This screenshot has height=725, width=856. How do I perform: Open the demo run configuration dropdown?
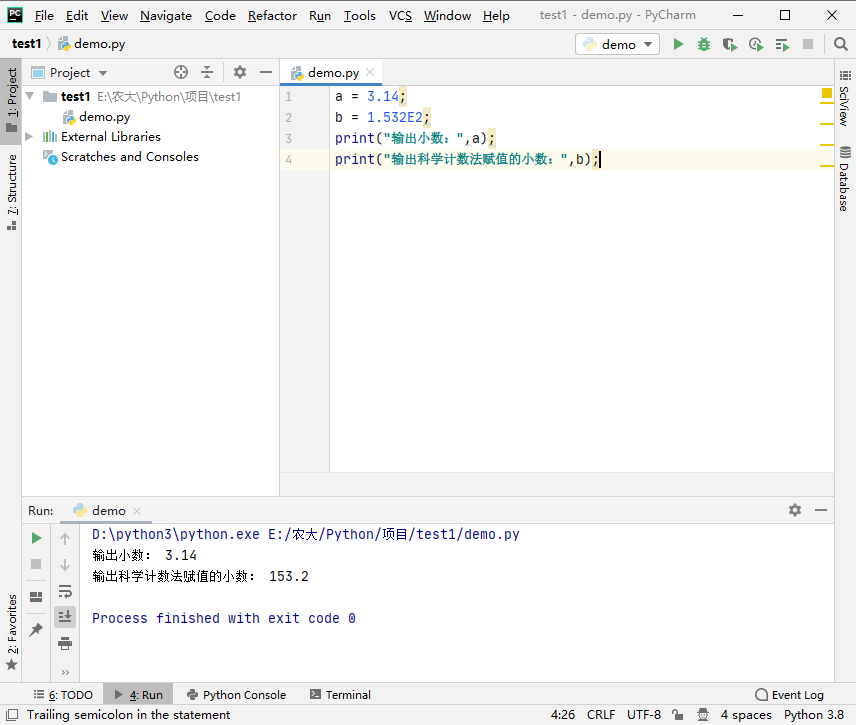(618, 44)
